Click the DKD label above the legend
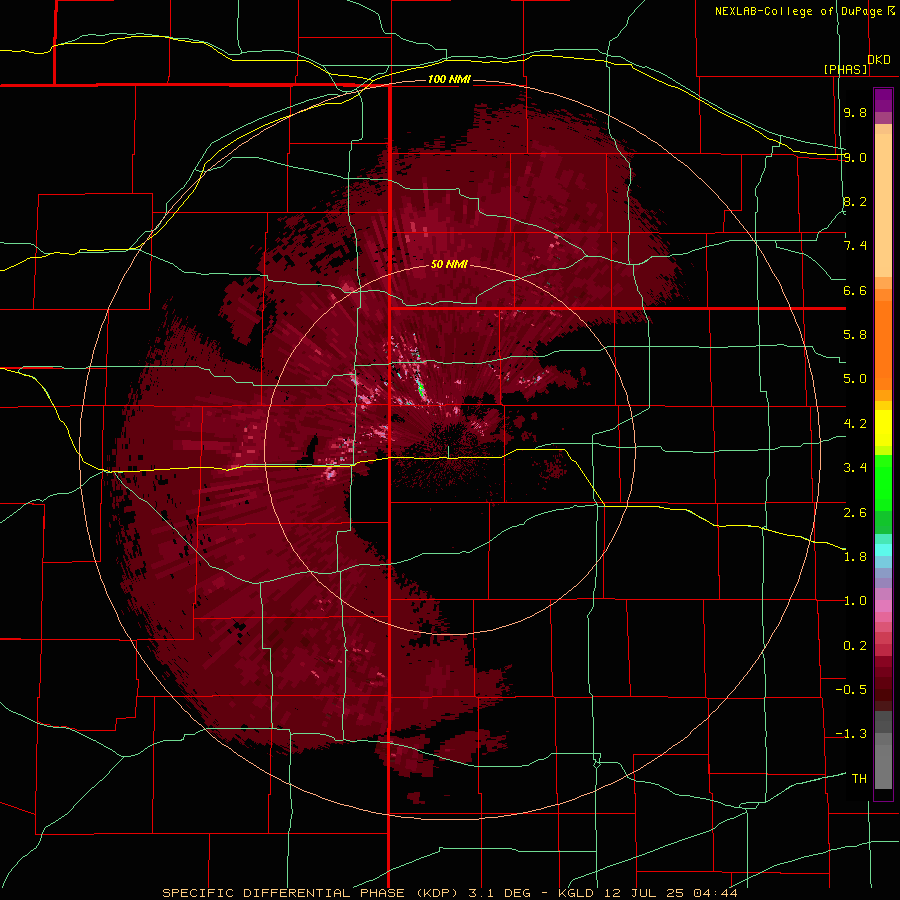Viewport: 900px width, 900px height. pyautogui.click(x=878, y=60)
